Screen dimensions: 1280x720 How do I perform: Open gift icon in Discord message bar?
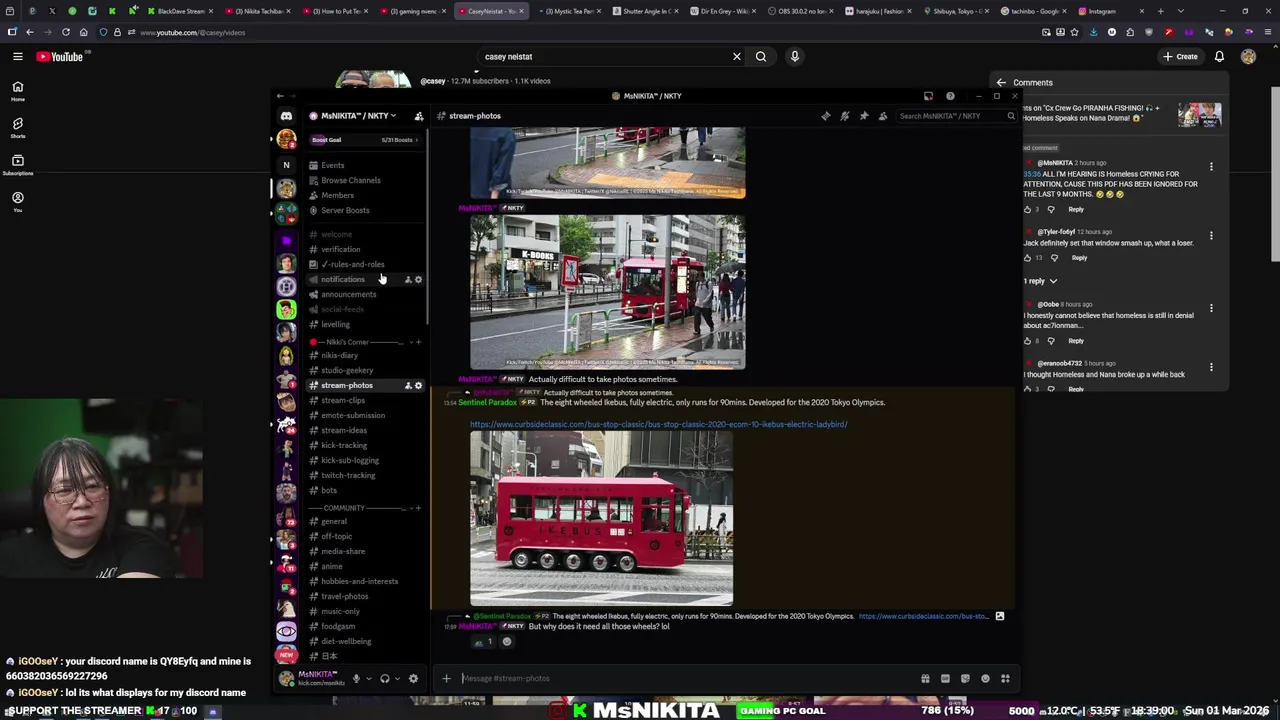tap(925, 679)
